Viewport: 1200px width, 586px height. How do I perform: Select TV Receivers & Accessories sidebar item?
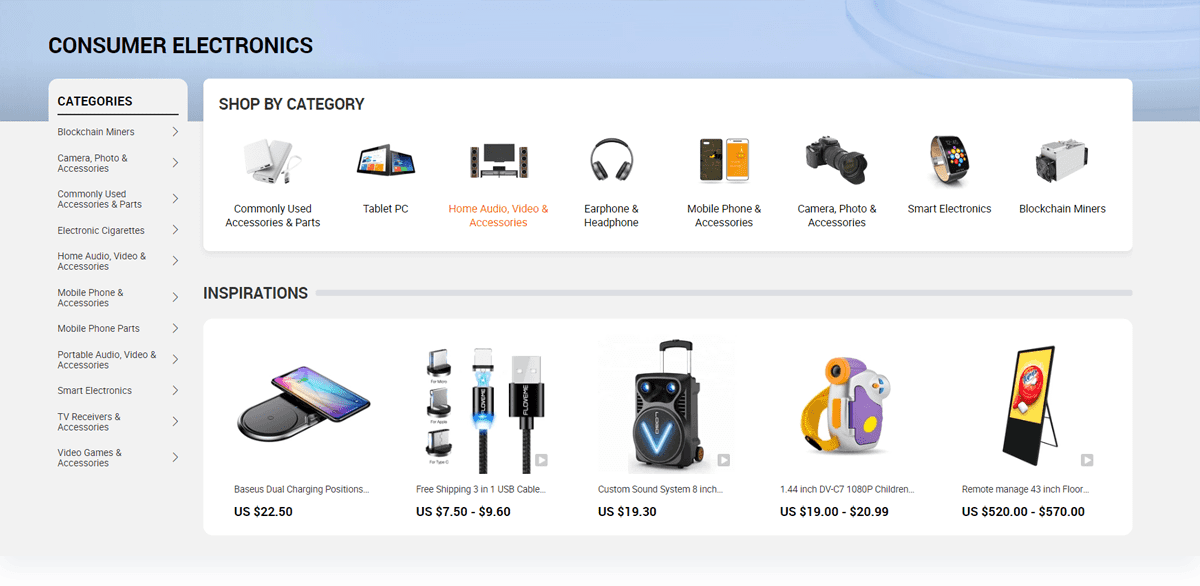coord(89,422)
